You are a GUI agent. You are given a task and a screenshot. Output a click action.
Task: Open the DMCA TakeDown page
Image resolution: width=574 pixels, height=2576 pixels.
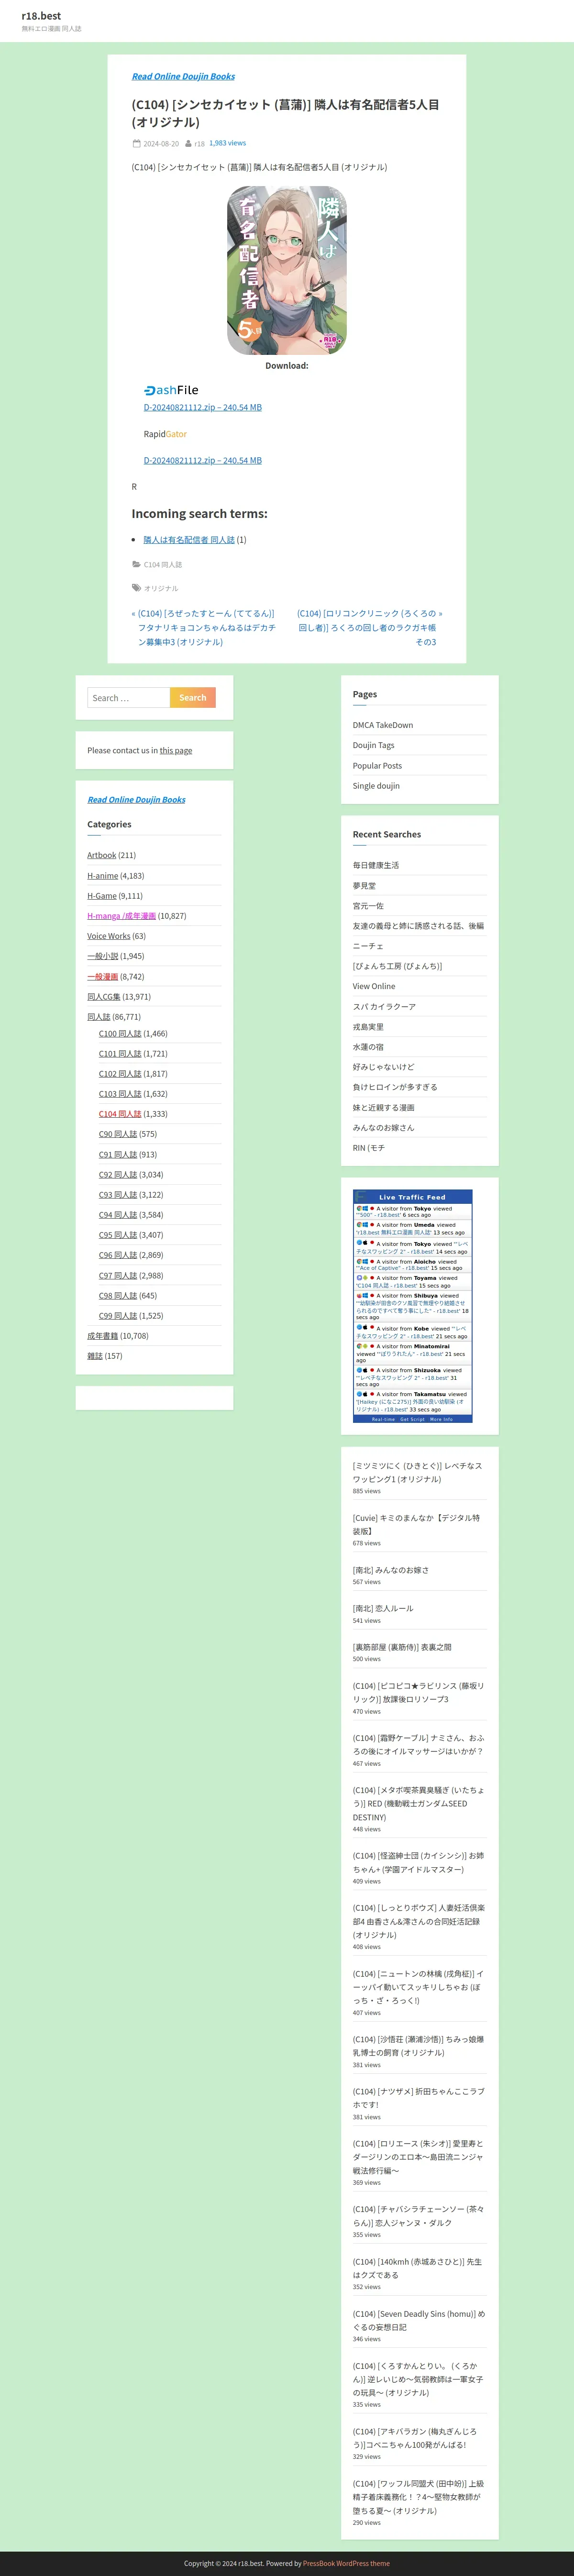(382, 725)
